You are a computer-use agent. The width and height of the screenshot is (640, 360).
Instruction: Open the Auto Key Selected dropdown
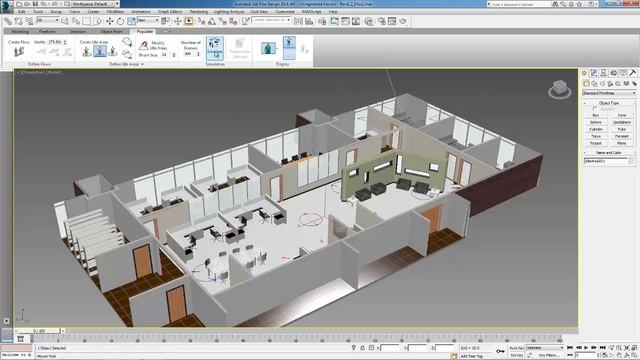tap(544, 348)
